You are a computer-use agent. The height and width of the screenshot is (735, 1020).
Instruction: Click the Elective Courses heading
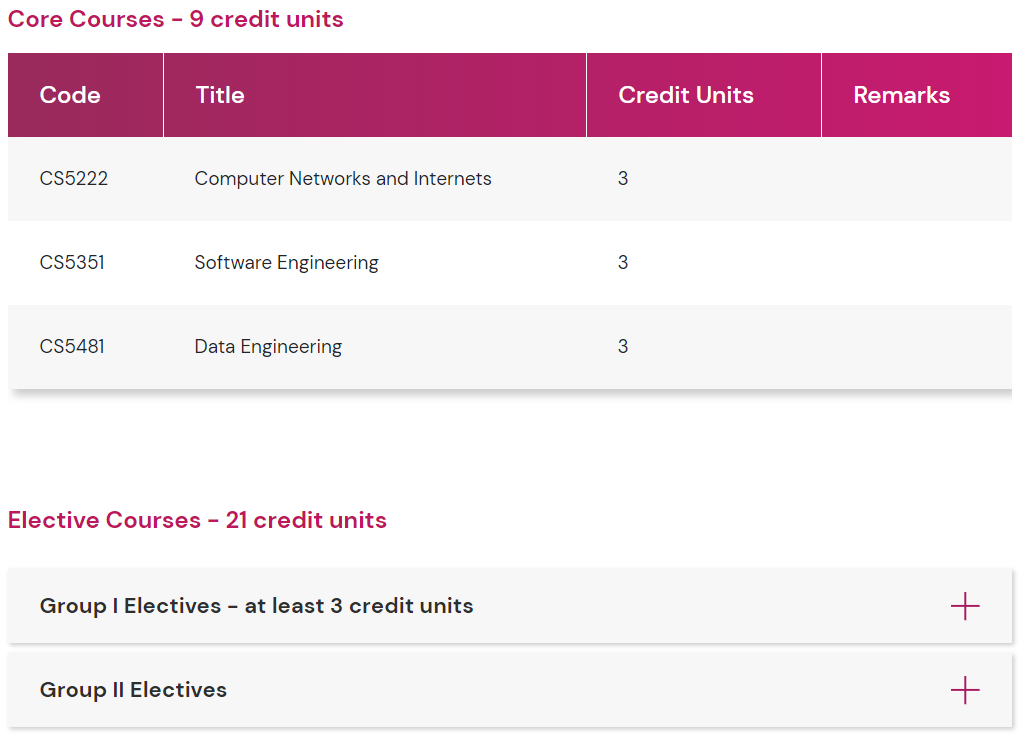pos(197,520)
